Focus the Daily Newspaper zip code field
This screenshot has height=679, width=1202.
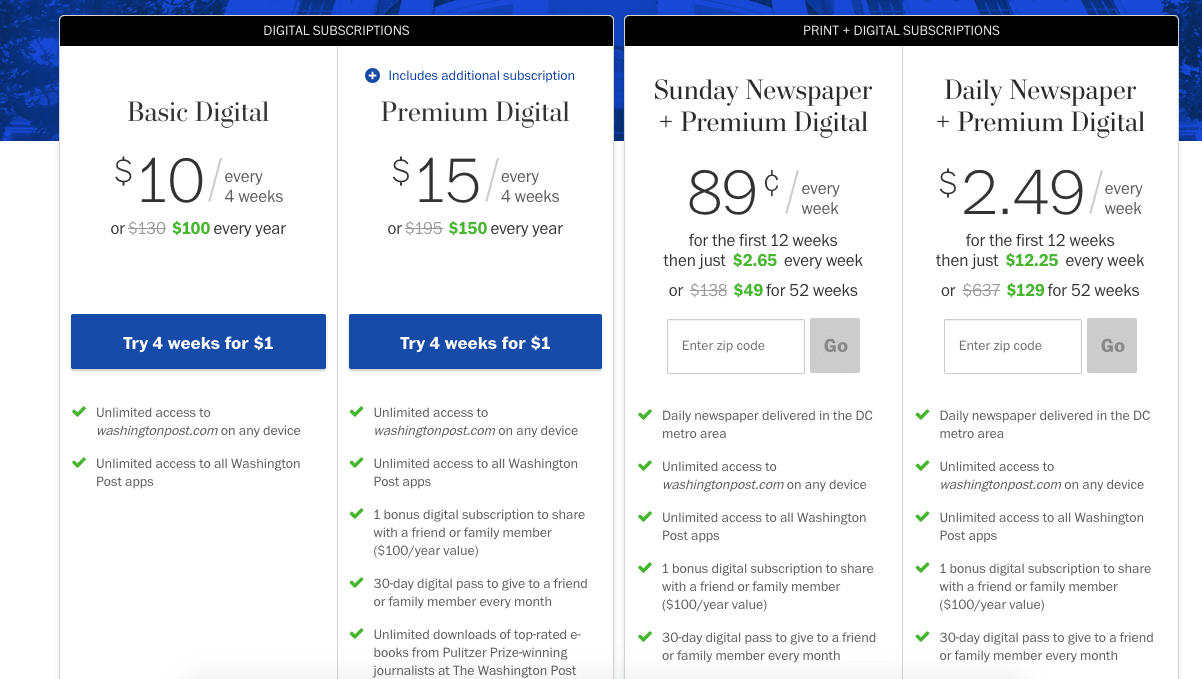point(1013,346)
